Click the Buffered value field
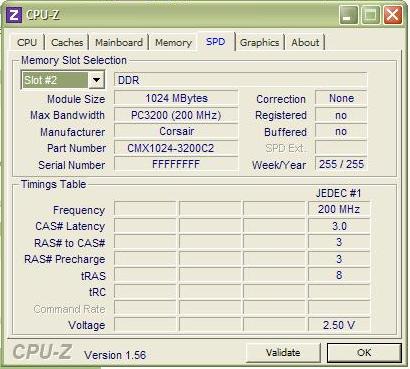 tap(341, 131)
